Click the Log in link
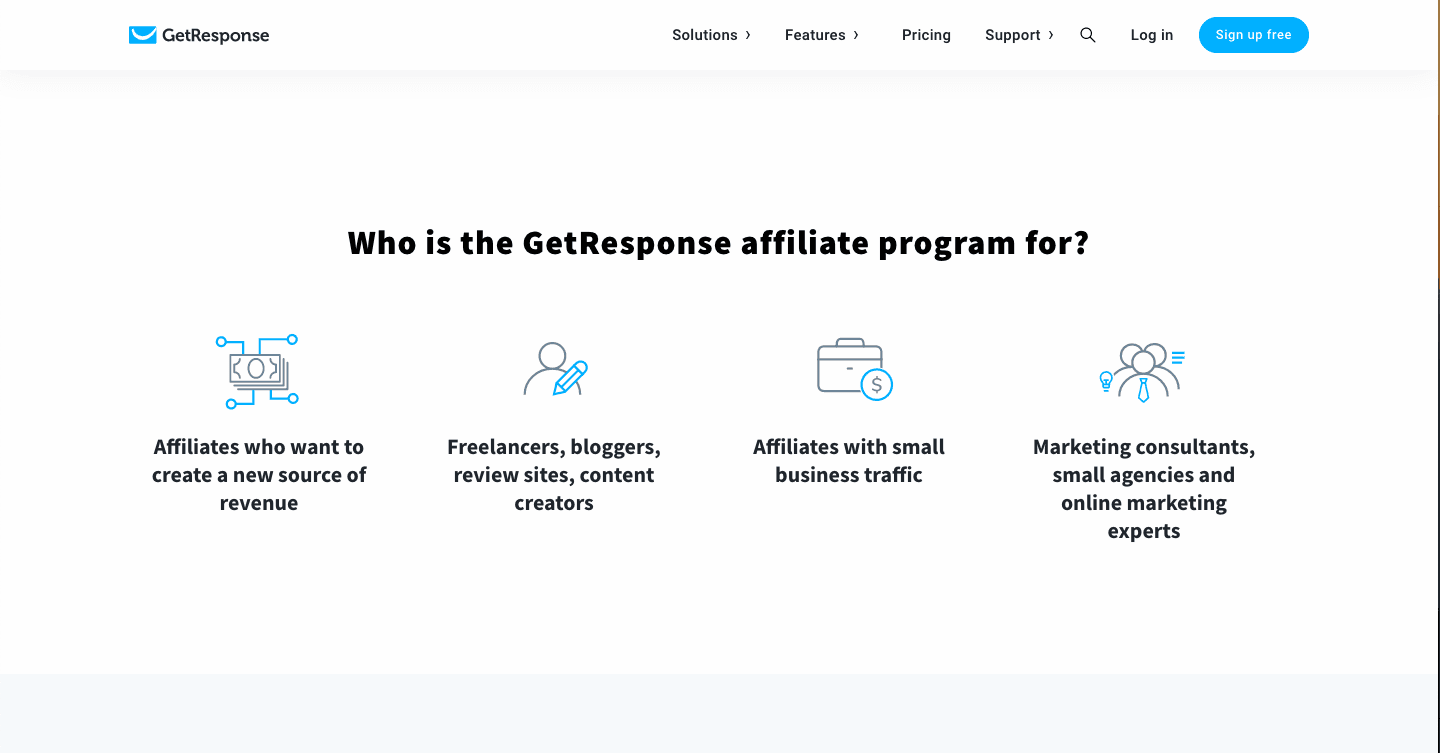Image resolution: width=1440 pixels, height=753 pixels. click(1152, 35)
